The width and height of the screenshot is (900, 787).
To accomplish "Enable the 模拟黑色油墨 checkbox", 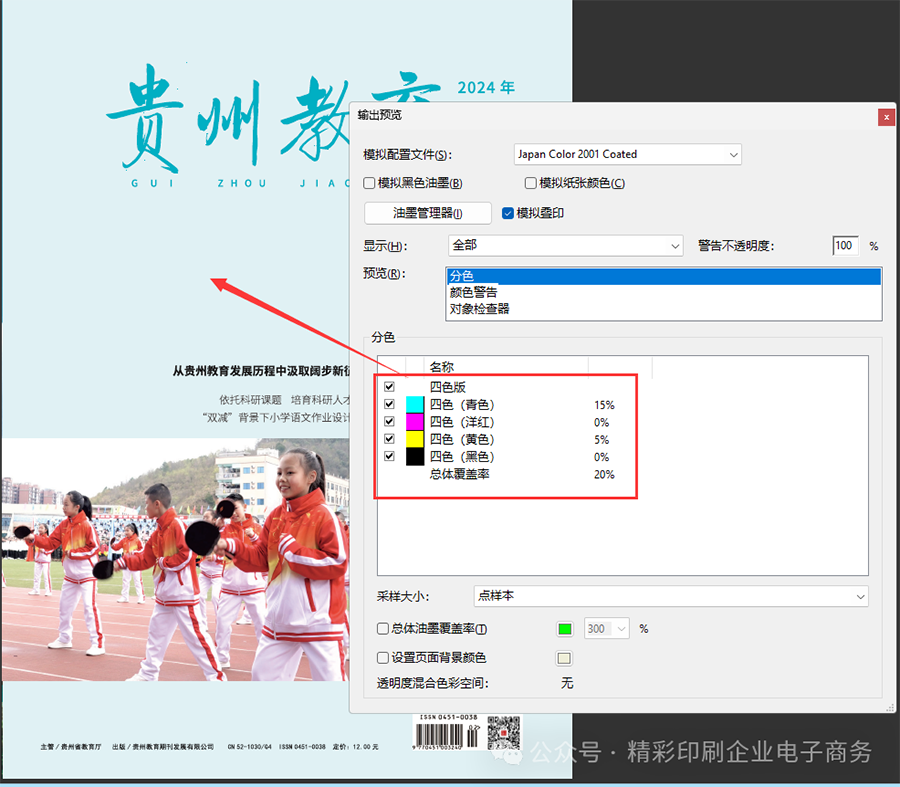I will [370, 183].
